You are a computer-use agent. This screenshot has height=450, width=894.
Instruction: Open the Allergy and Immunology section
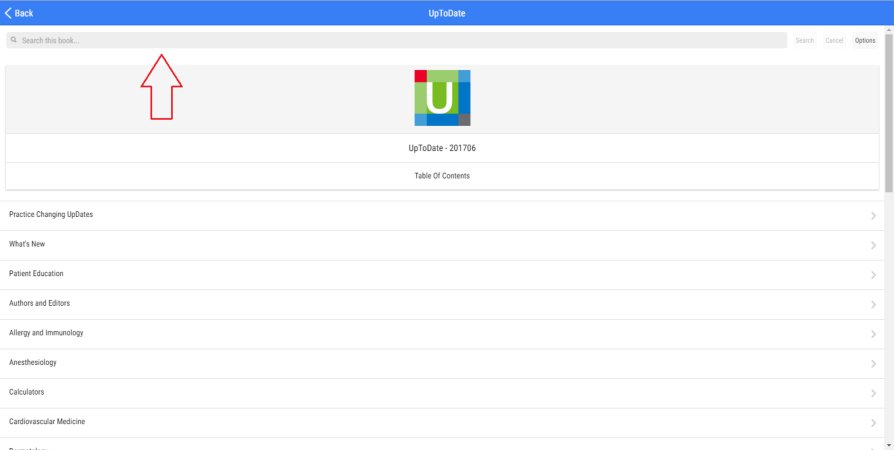[442, 334]
